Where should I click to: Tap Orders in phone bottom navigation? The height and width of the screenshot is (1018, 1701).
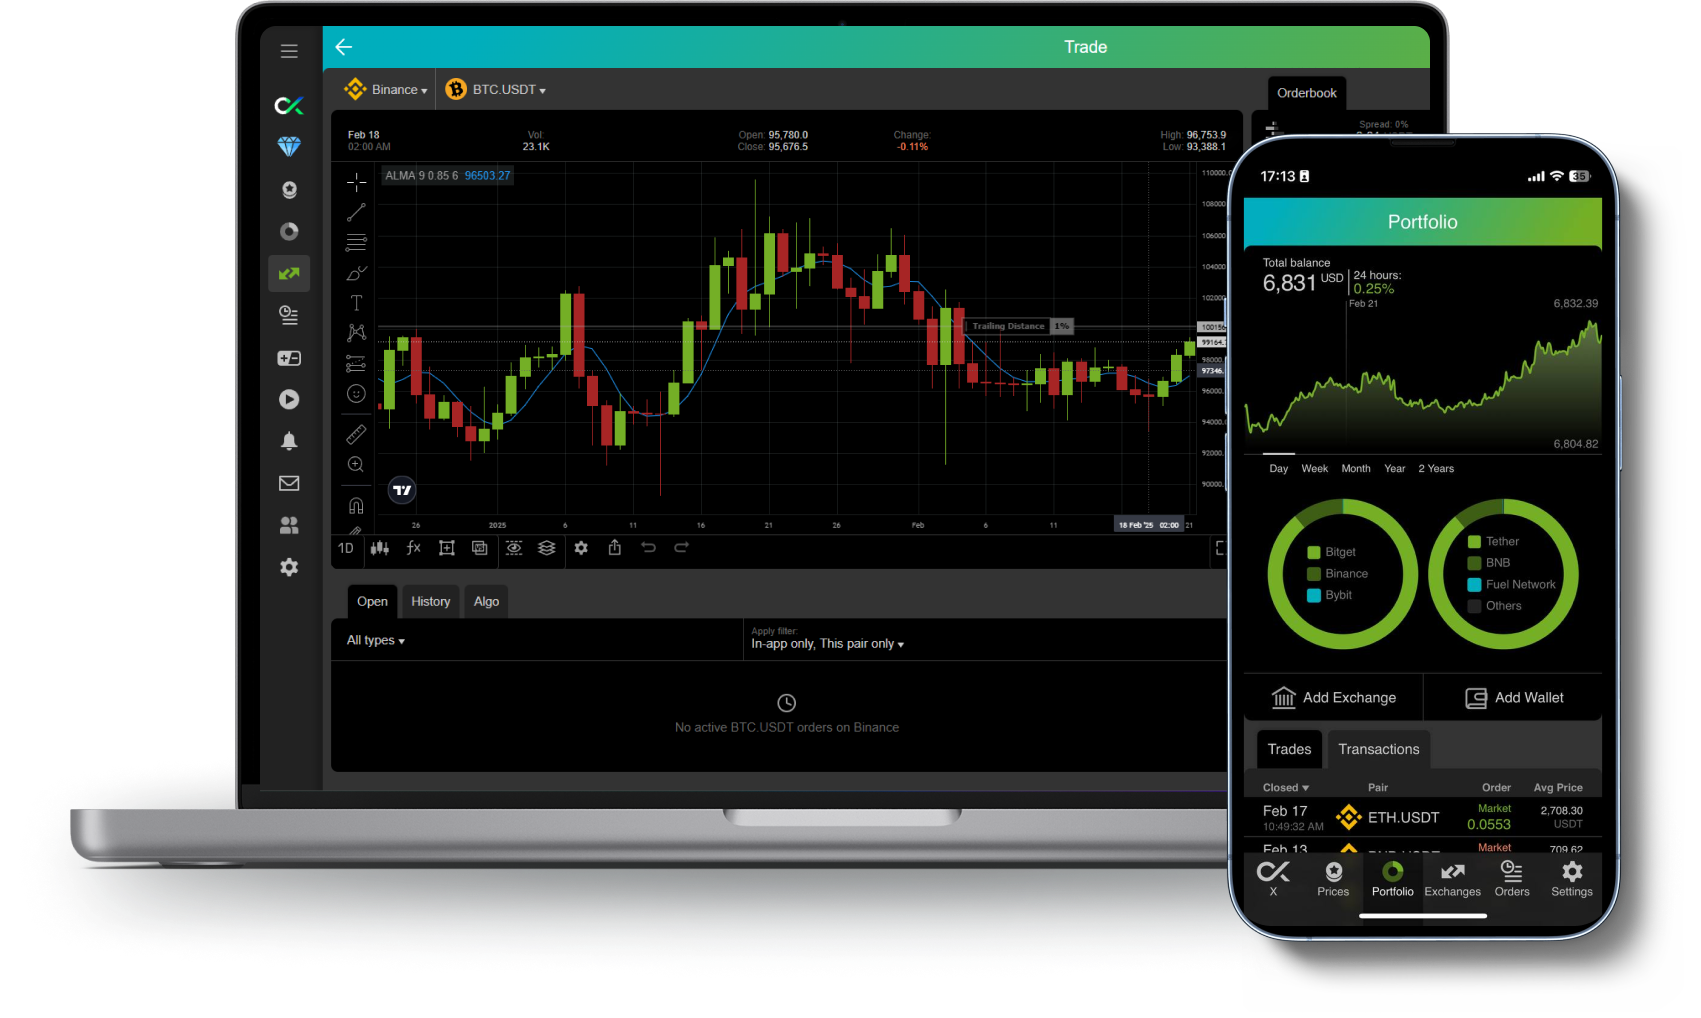[x=1512, y=879]
